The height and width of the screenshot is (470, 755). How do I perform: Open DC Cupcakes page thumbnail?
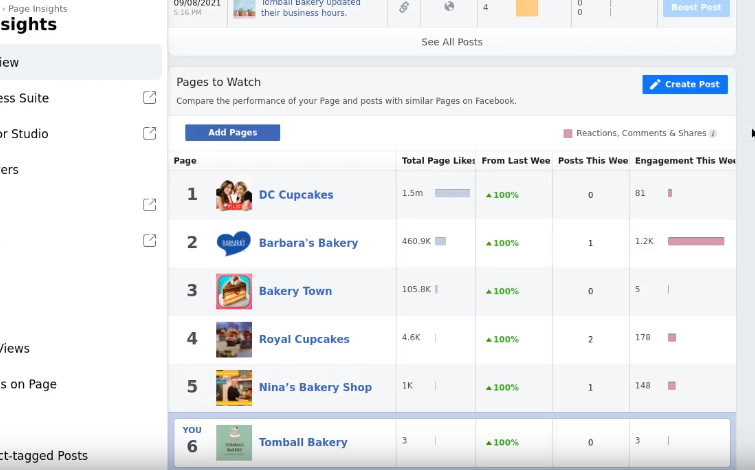(234, 195)
